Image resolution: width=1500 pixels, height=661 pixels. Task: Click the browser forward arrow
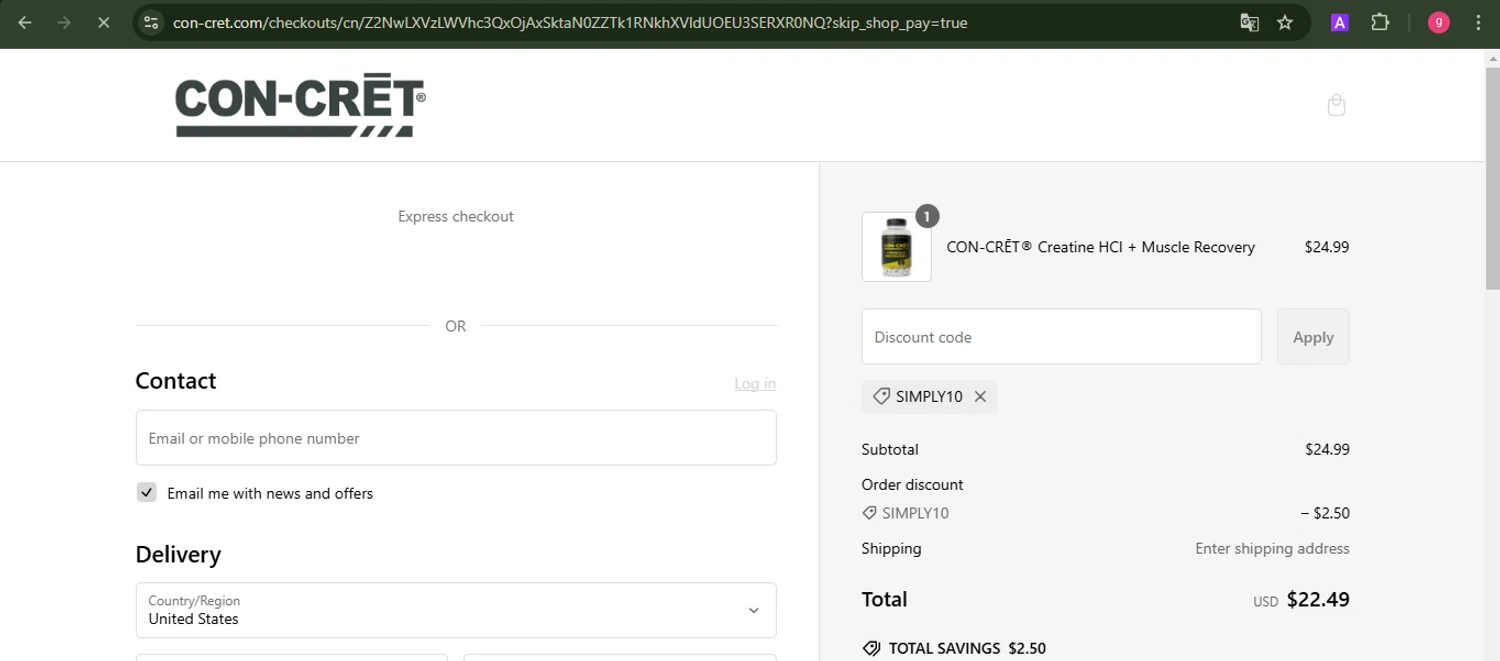click(x=64, y=22)
